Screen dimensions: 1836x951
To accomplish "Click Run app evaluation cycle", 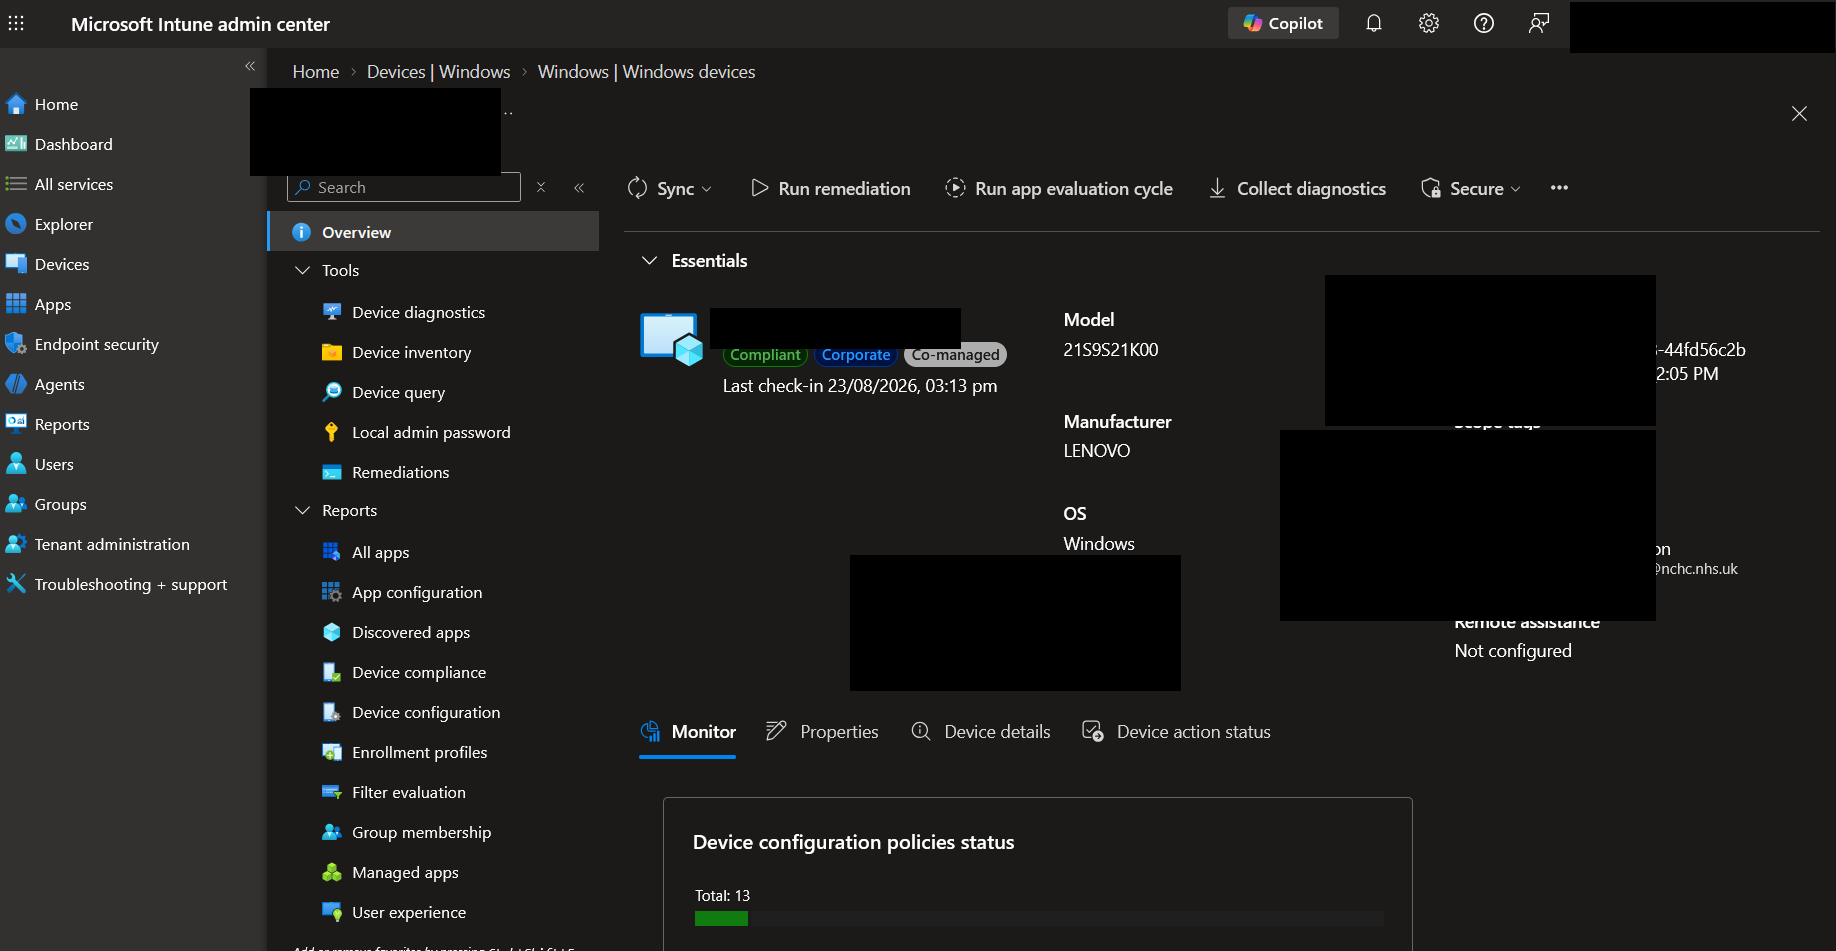I will tap(1059, 188).
